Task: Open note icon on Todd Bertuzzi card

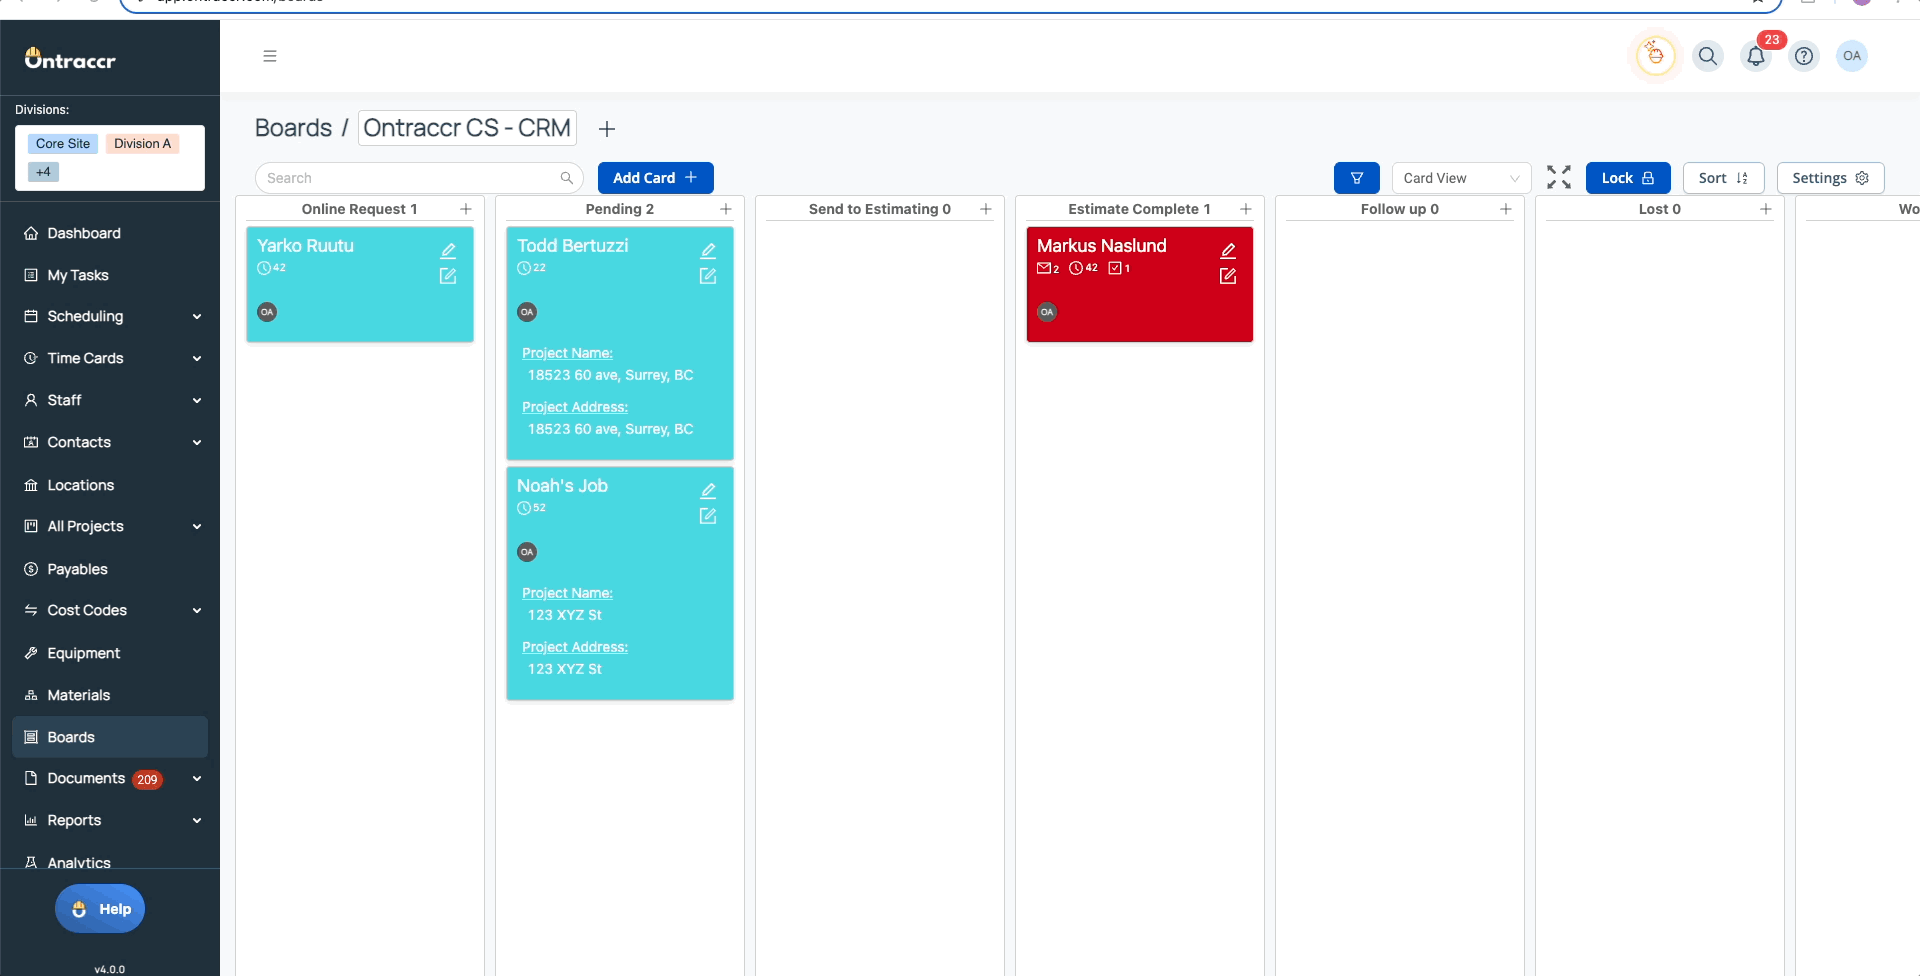Action: tap(708, 276)
